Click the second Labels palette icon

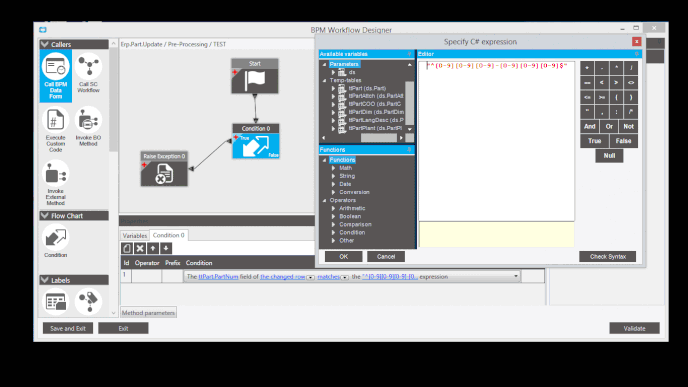(x=88, y=302)
